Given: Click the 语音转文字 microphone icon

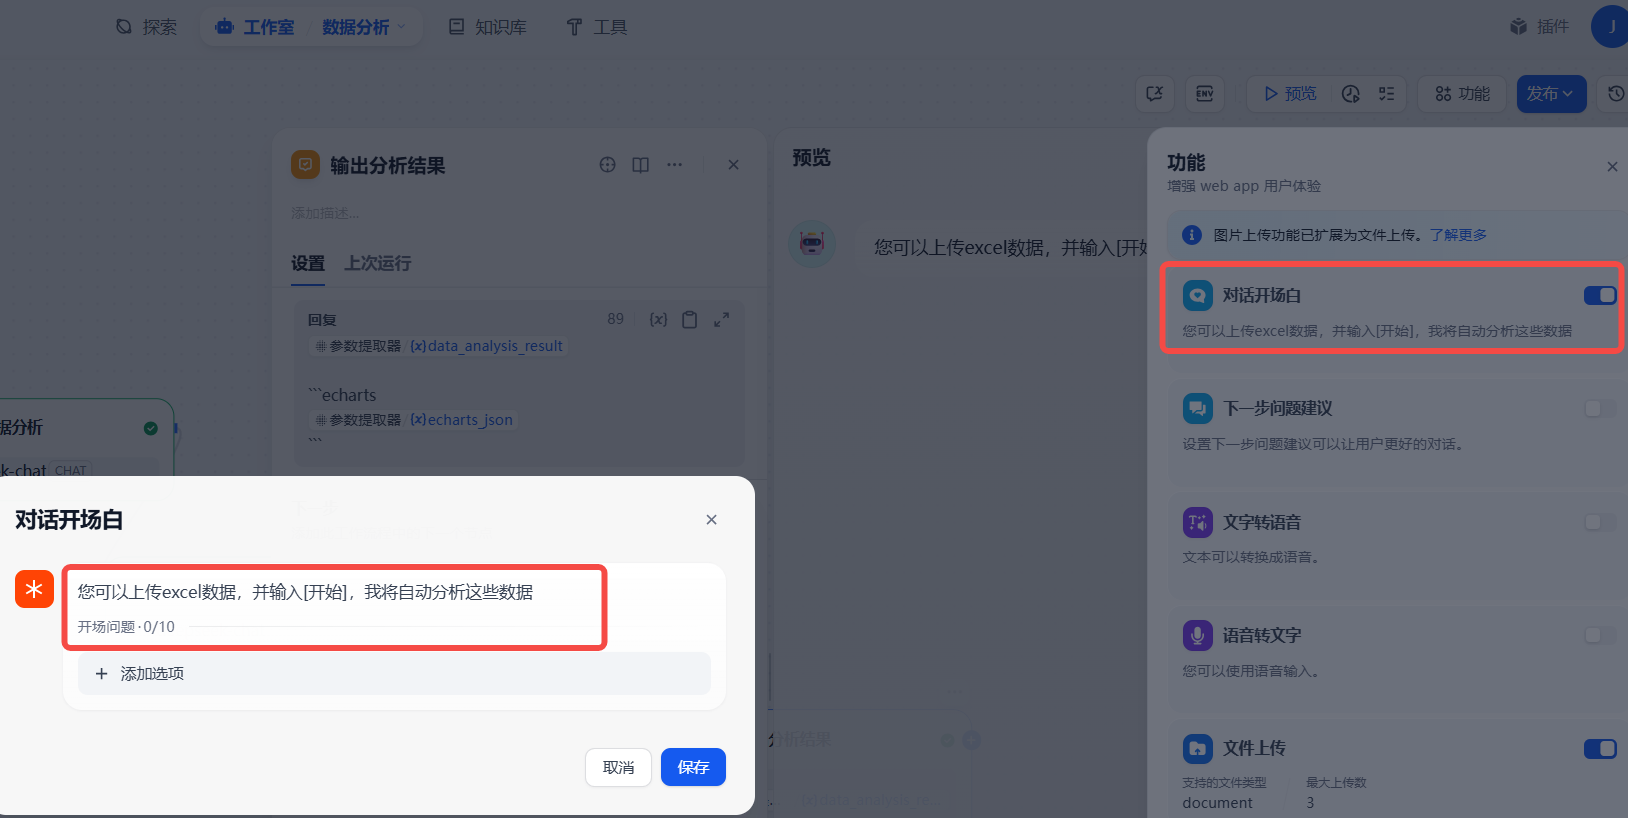Looking at the screenshot, I should 1198,635.
